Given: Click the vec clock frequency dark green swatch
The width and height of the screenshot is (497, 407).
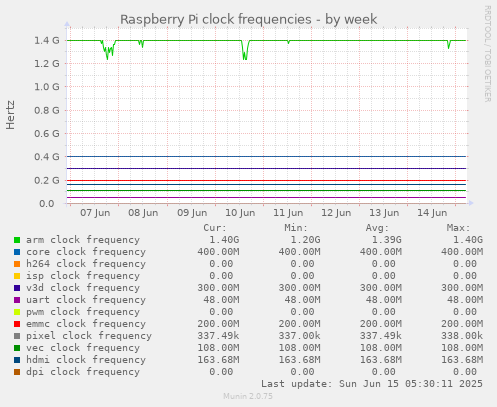Looking at the screenshot, I should click(x=17, y=348).
